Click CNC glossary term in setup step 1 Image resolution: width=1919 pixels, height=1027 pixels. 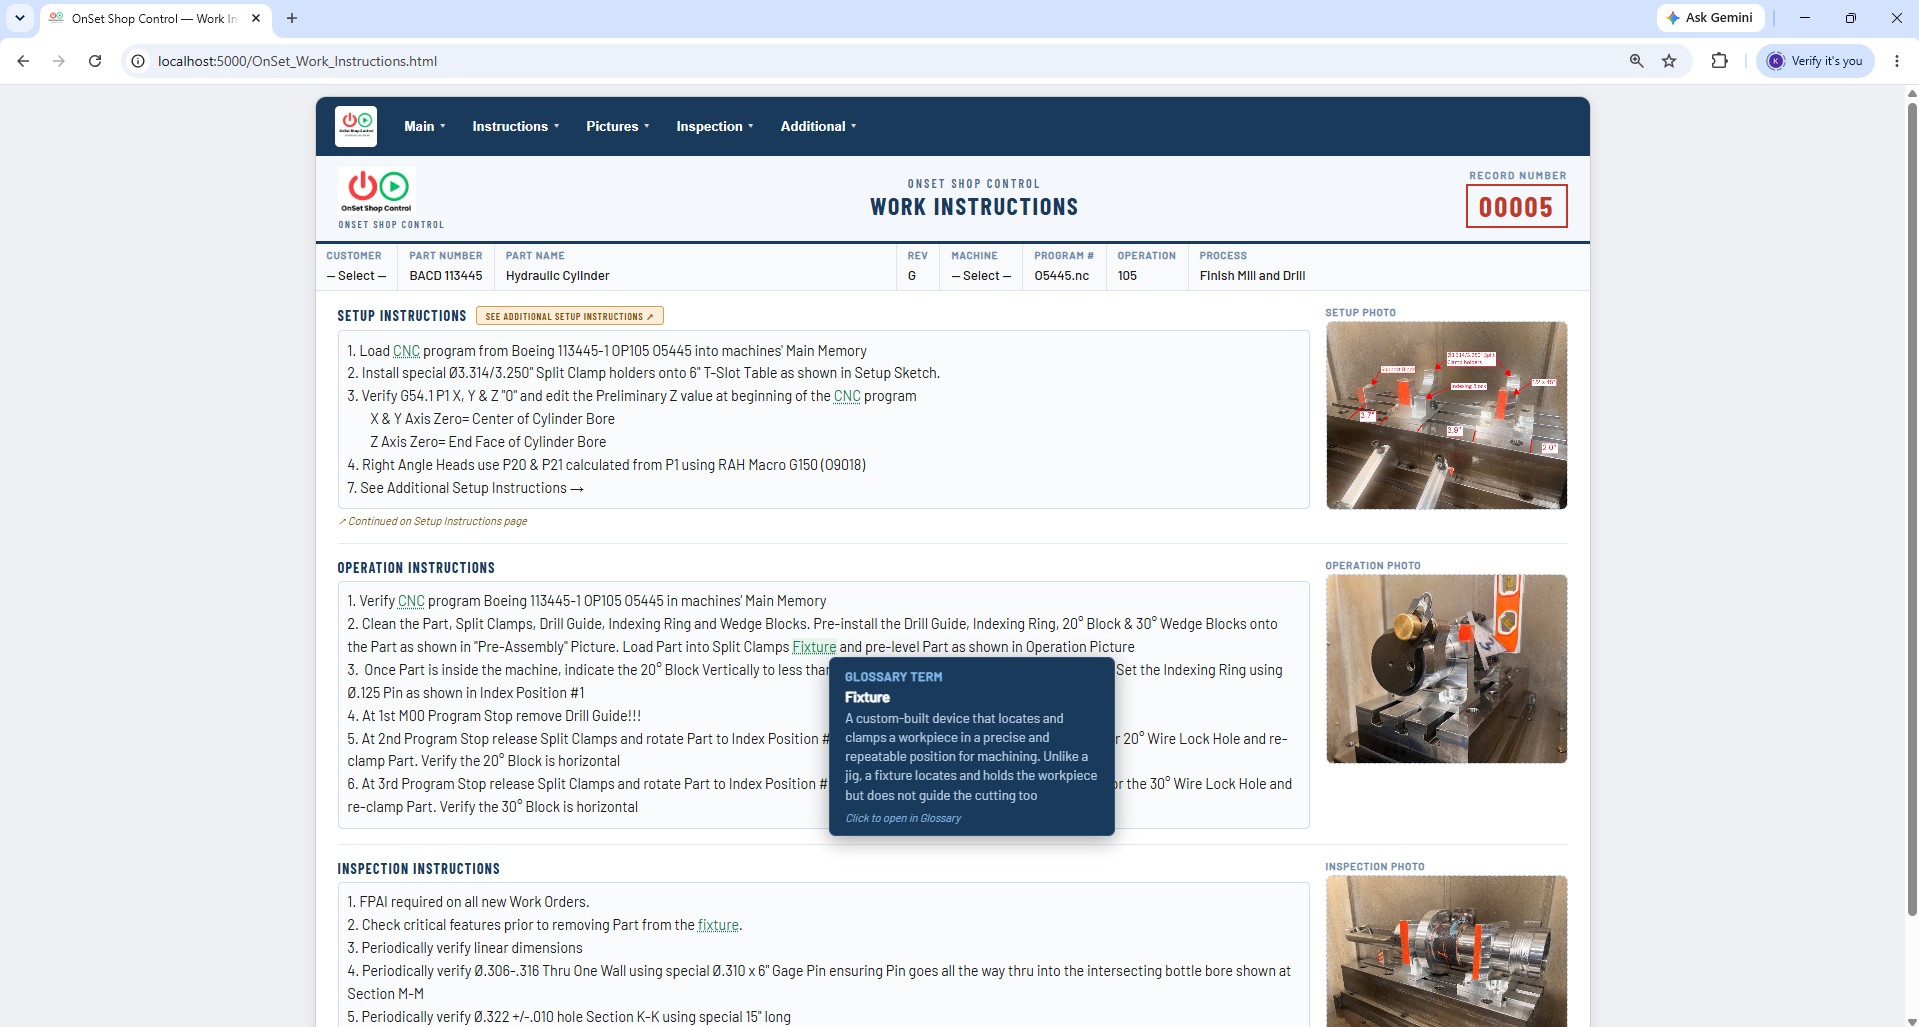tap(406, 351)
